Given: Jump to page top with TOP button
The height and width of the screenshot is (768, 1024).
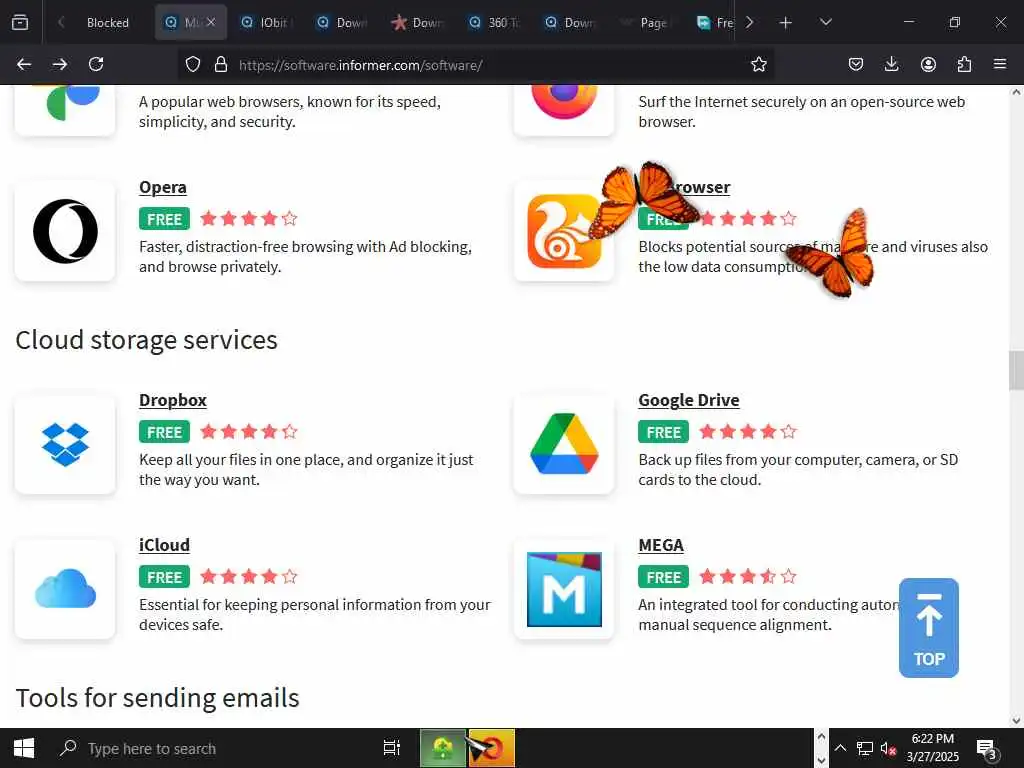Looking at the screenshot, I should [929, 628].
